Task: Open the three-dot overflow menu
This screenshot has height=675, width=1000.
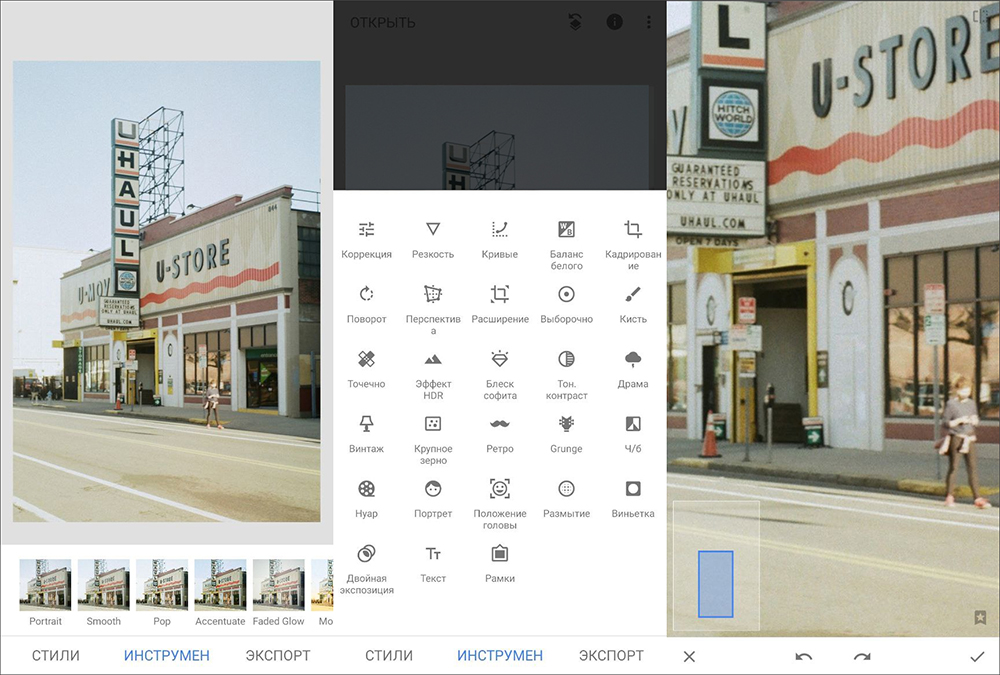Action: [648, 22]
